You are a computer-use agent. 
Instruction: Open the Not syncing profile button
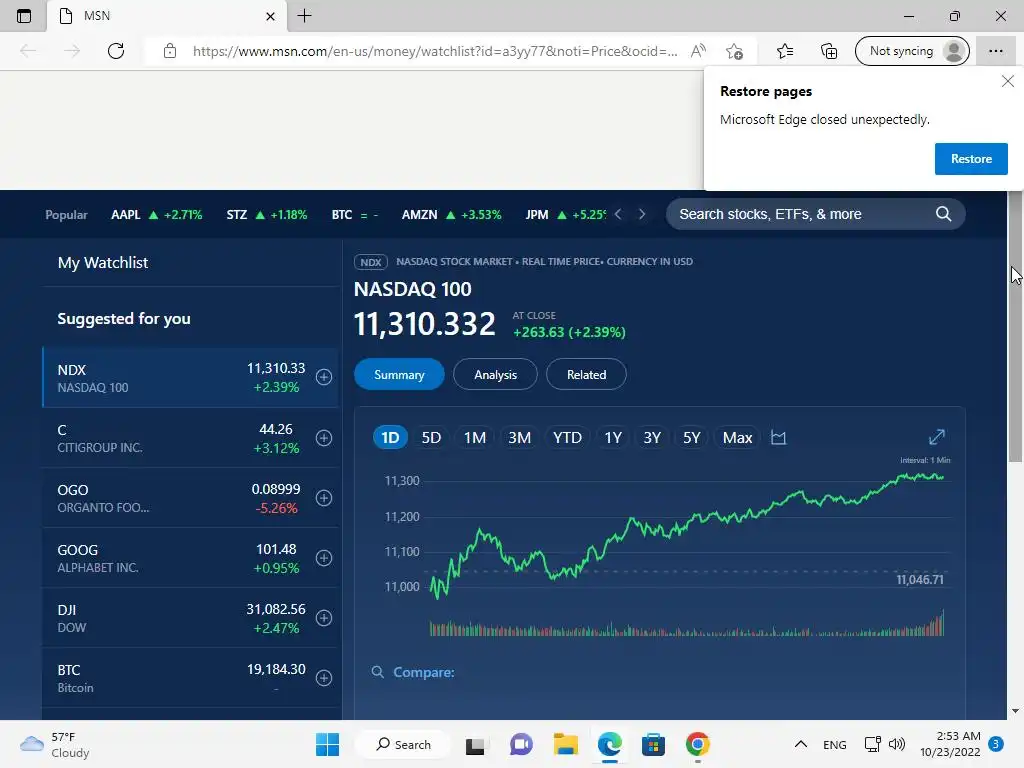point(912,51)
